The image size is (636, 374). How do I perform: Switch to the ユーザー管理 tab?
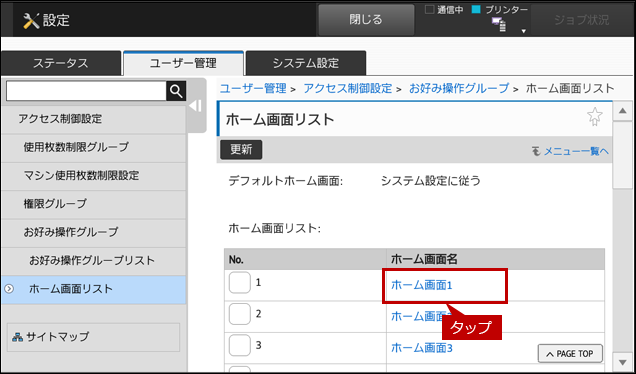(x=183, y=63)
